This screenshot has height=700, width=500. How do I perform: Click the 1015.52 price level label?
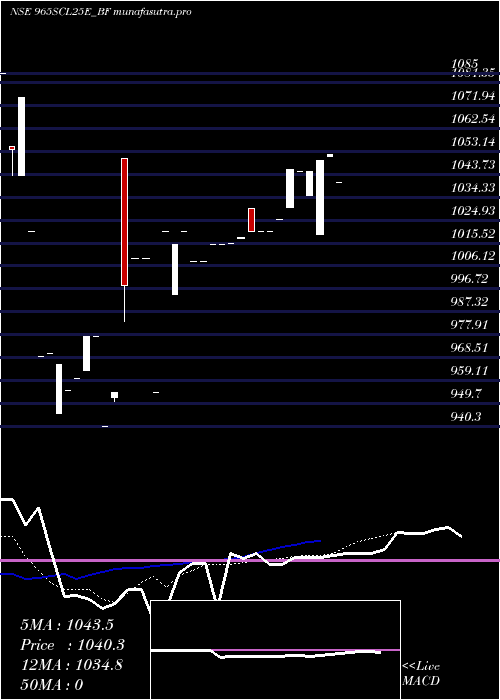(473, 233)
